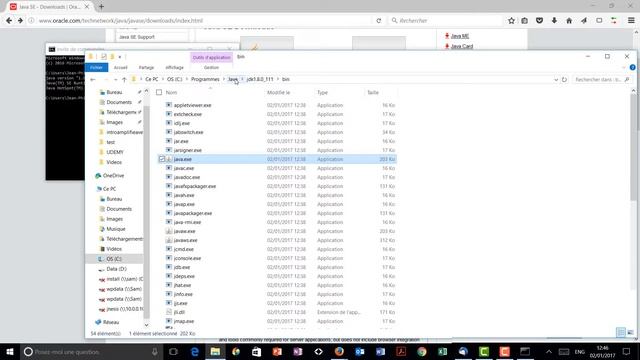Click the Java ME link on Oracle page
Image resolution: width=640 pixels, height=360 pixels.
click(460, 36)
